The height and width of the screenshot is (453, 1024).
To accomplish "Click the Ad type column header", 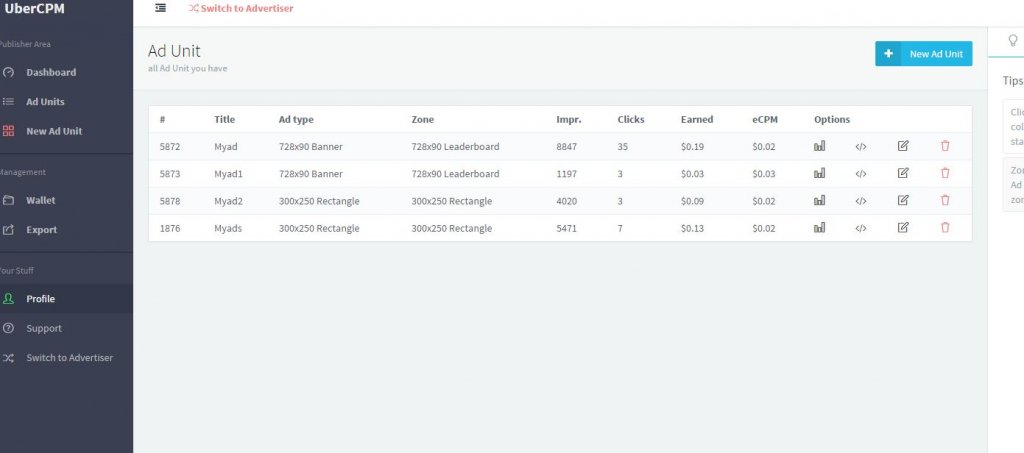I will [296, 119].
